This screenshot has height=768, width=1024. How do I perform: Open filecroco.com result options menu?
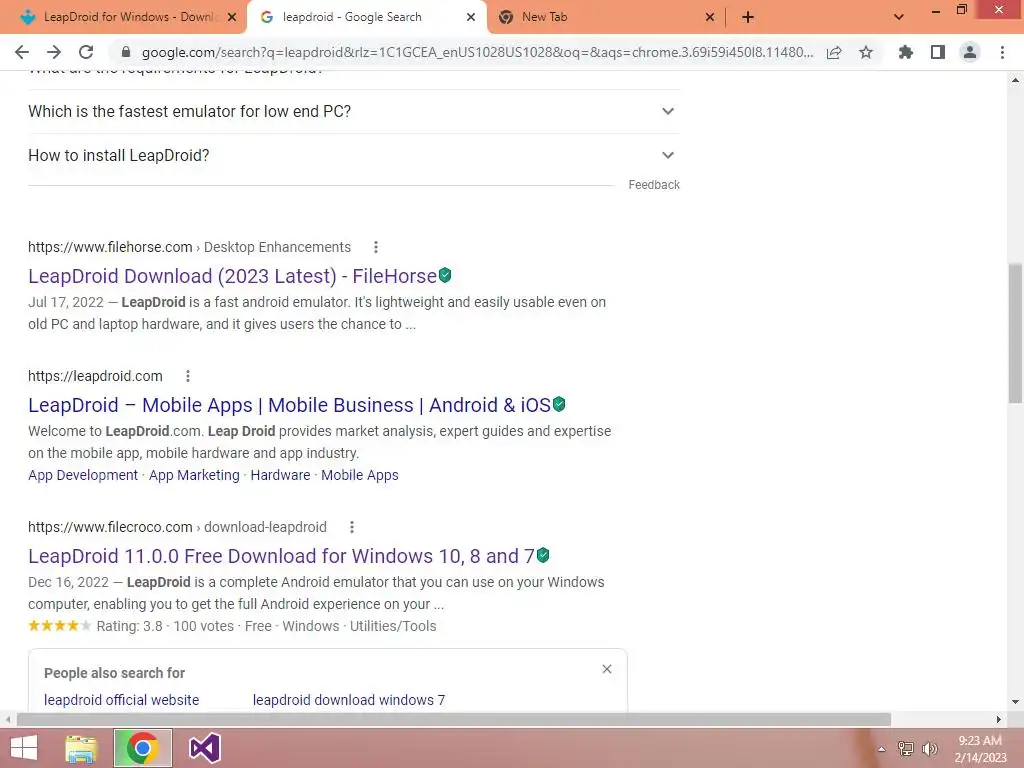coord(352,527)
